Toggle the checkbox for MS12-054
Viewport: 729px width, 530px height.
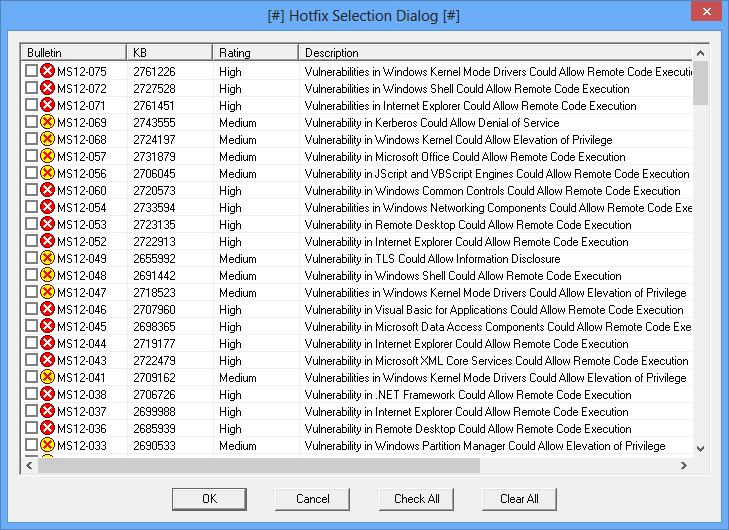[x=31, y=207]
